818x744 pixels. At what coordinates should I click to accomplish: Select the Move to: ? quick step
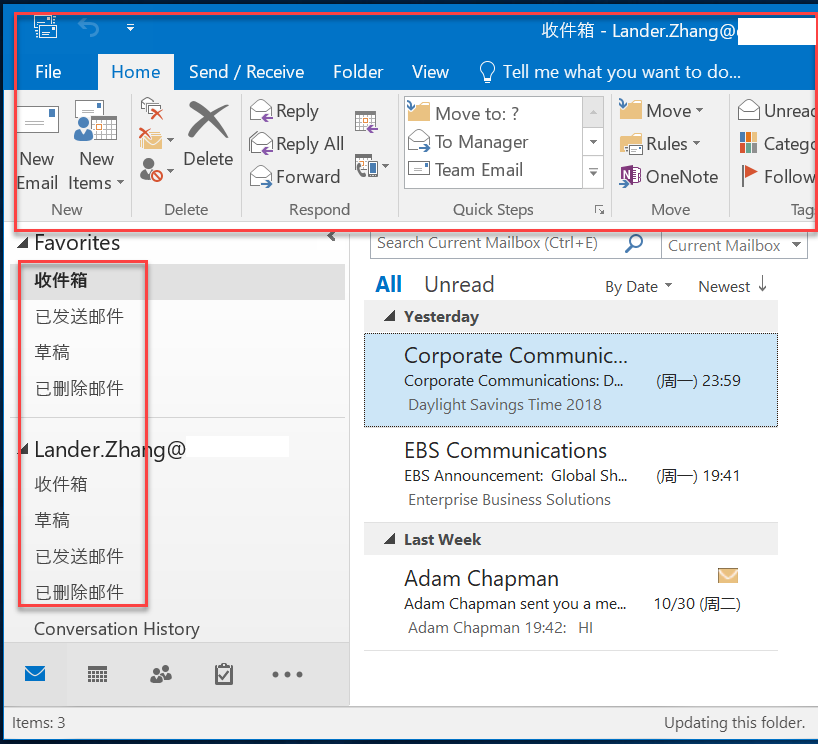(x=493, y=113)
